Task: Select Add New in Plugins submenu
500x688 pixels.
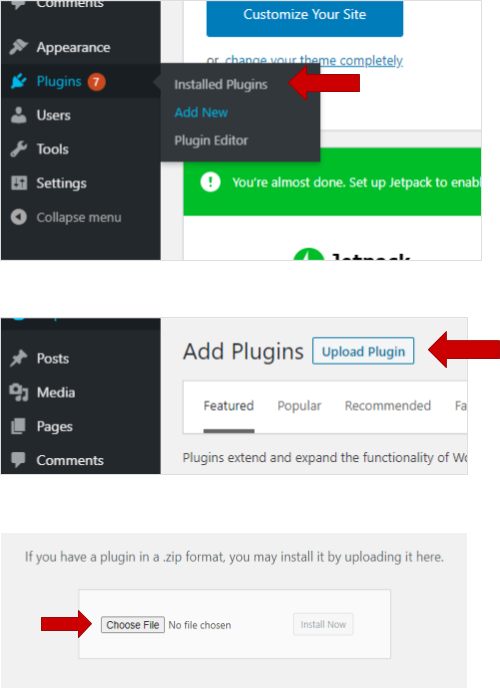Action: pos(201,112)
